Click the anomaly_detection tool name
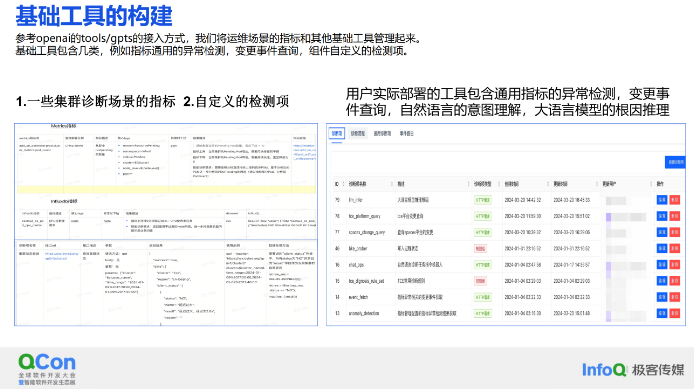The image size is (694, 389). [x=364, y=313]
